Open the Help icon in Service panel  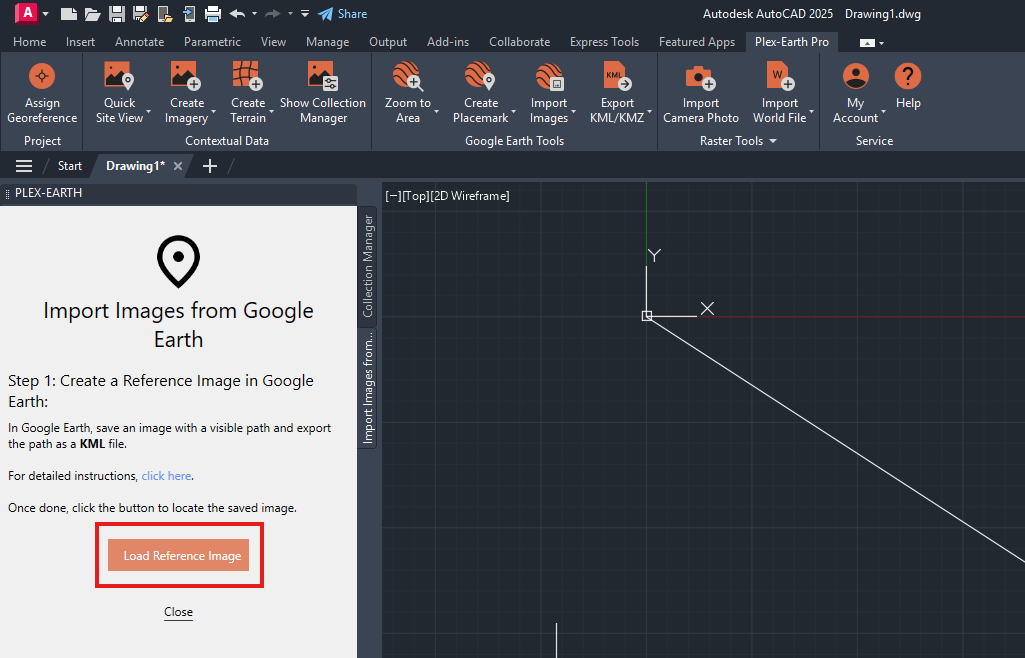click(908, 77)
